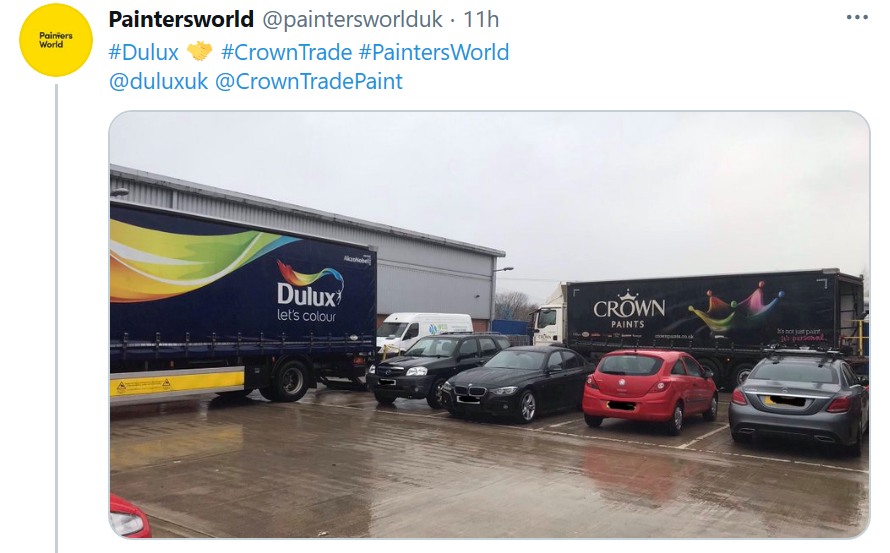Open the #PaintersWorld hashtag
Screen dimensions: 890x553
[x=434, y=52]
